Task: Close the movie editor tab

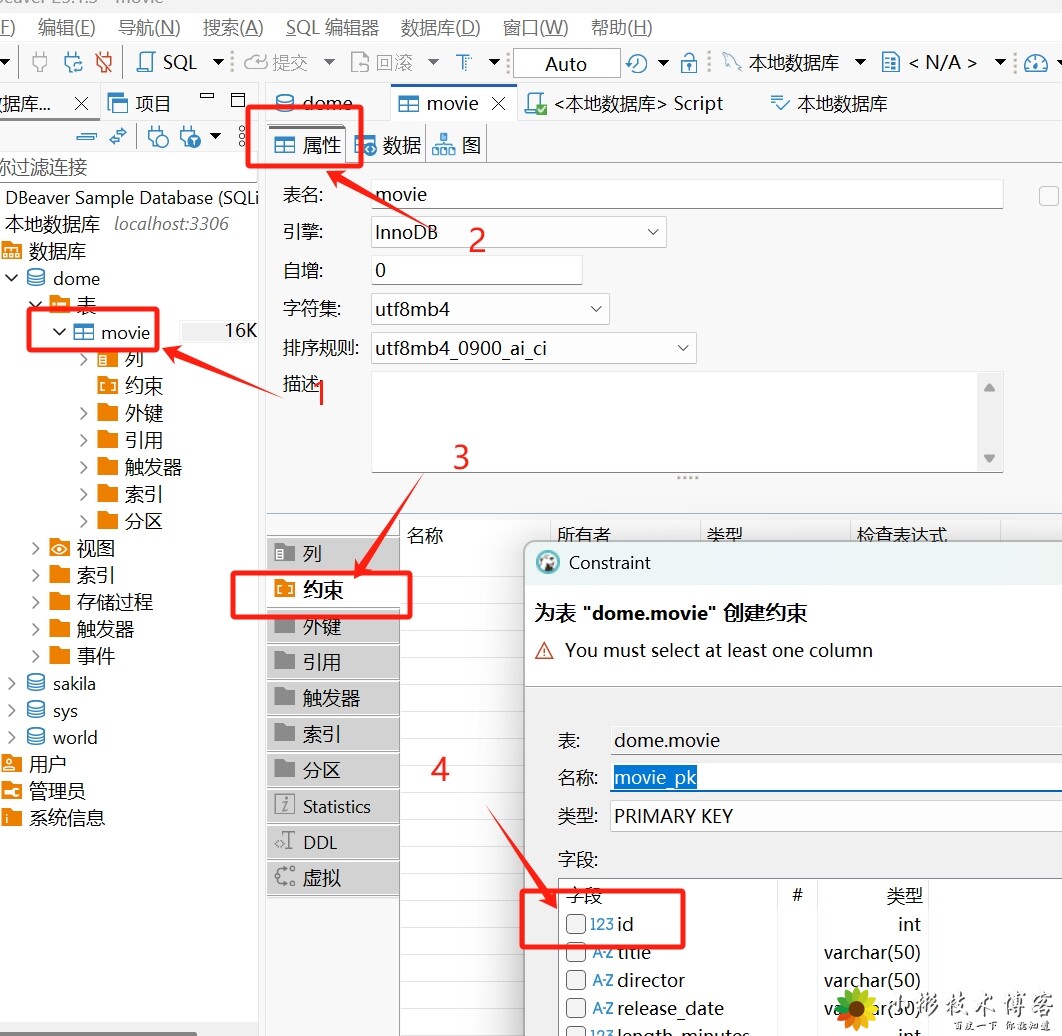Action: click(498, 104)
